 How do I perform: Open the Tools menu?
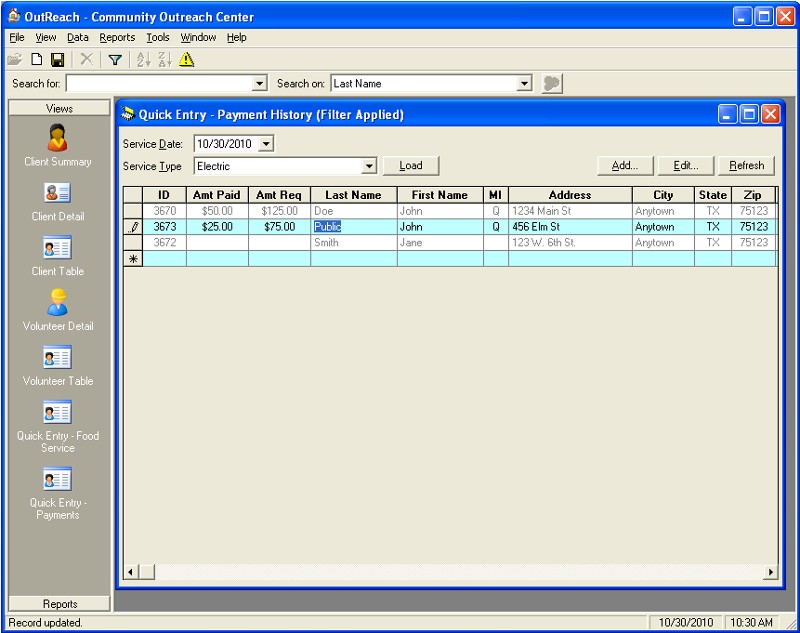pos(158,37)
